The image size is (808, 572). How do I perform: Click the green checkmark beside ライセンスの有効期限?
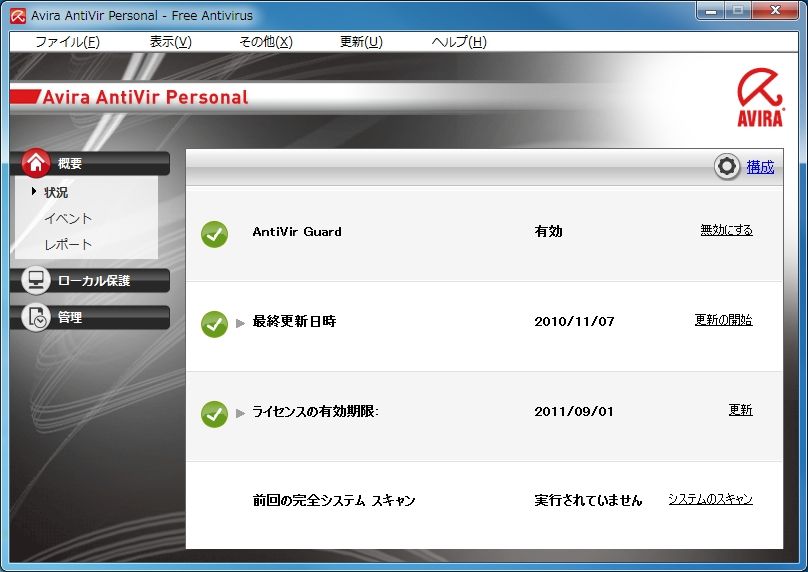214,414
